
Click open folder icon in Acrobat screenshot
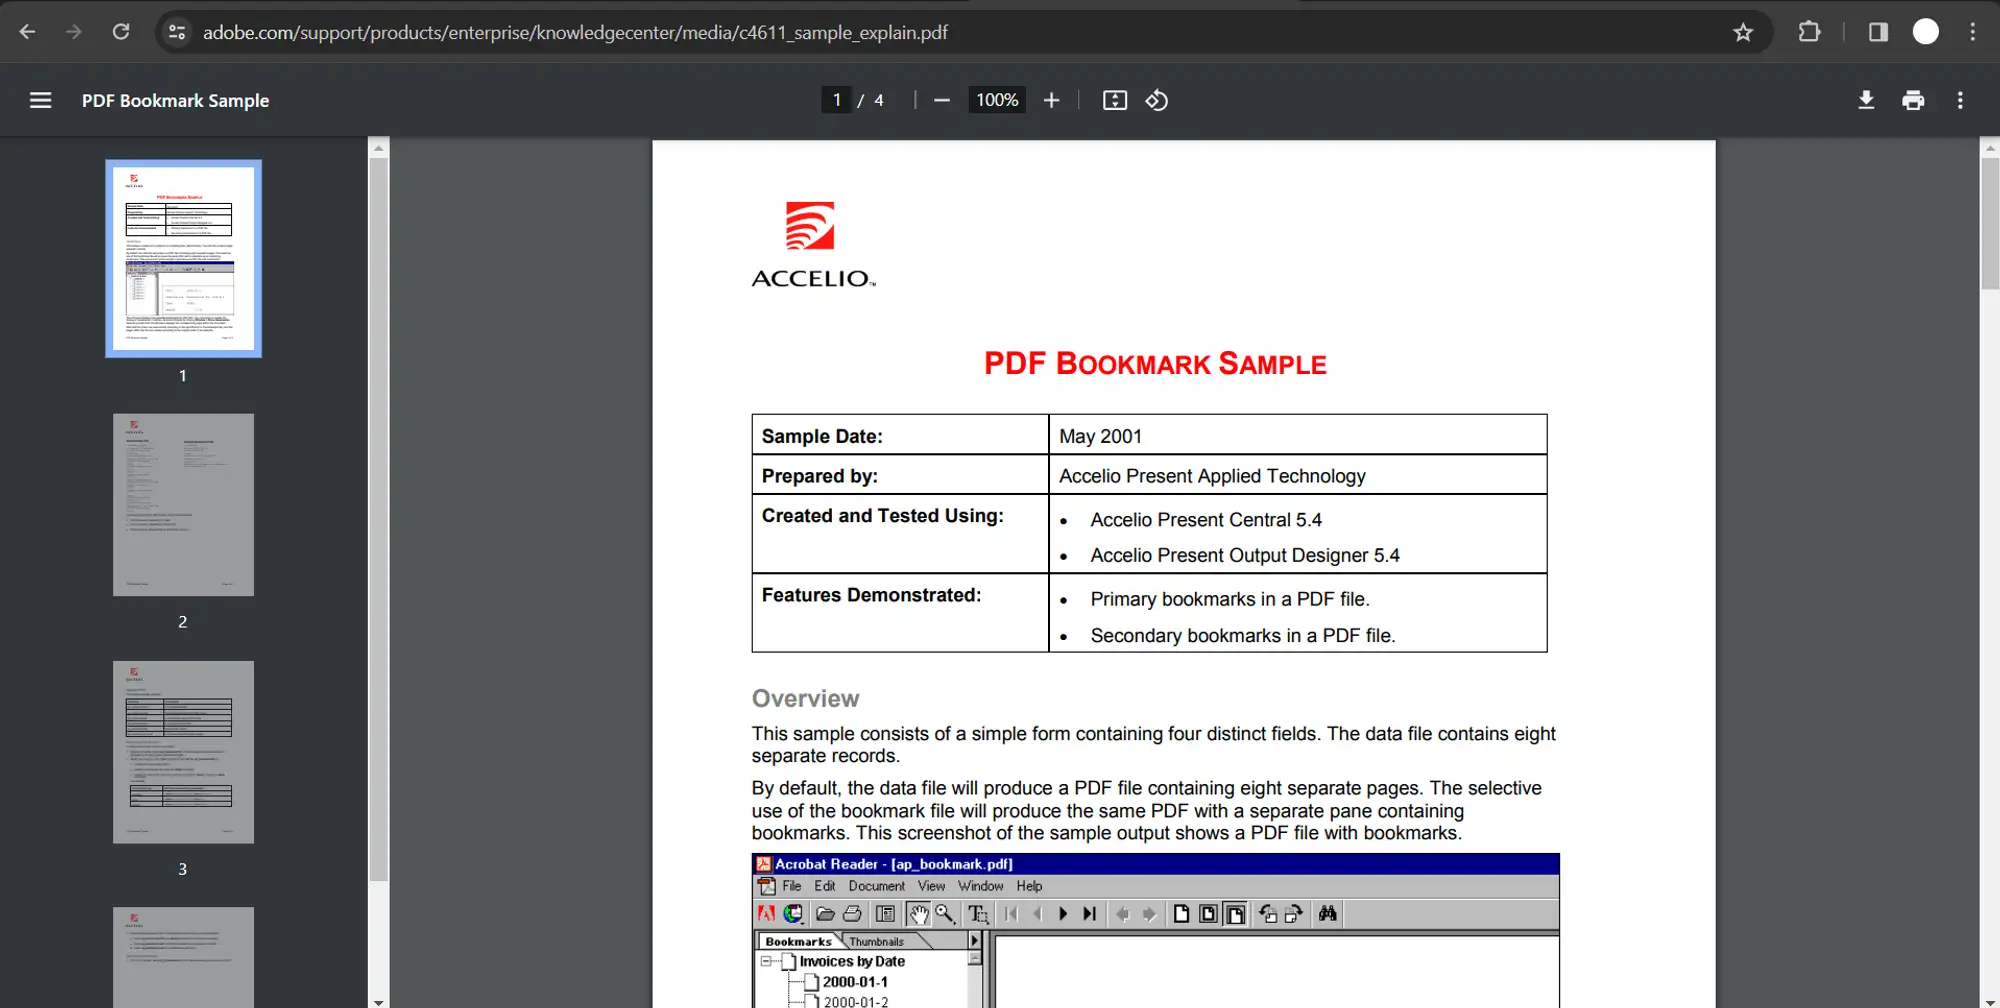point(825,914)
